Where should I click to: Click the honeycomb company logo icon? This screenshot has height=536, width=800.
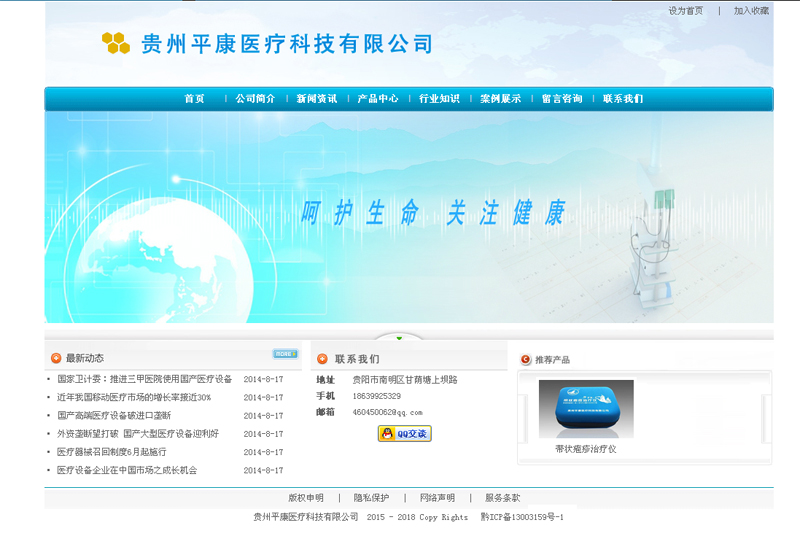pyautogui.click(x=115, y=42)
